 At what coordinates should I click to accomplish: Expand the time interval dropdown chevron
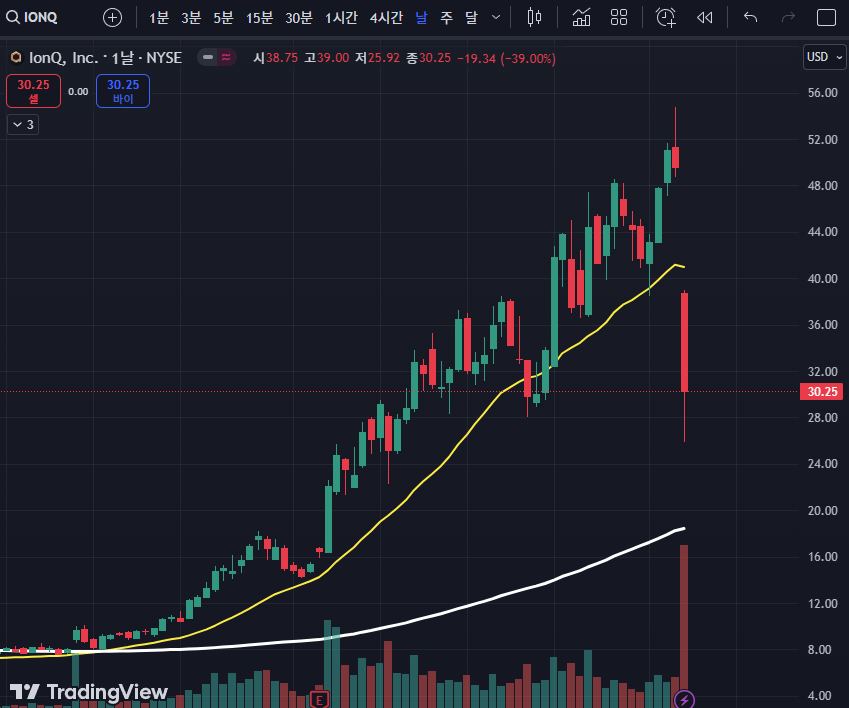[495, 17]
